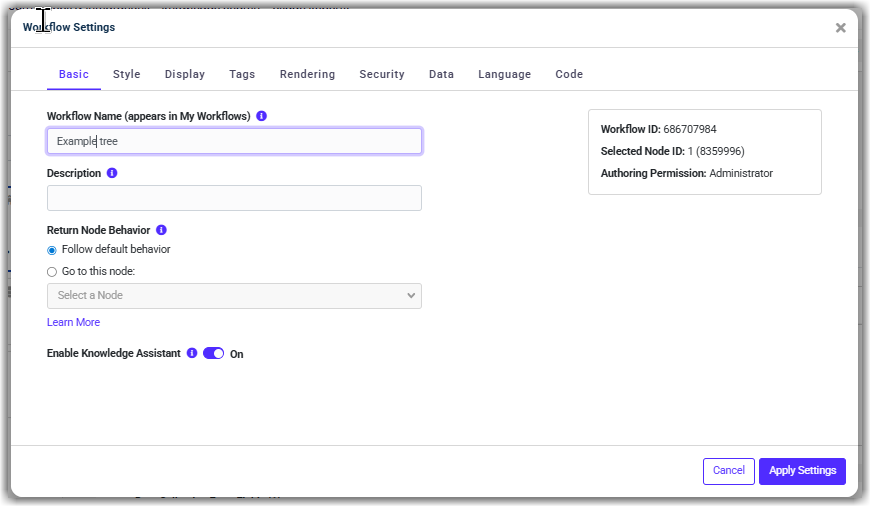The image size is (871, 507).
Task: Click info icon next to Enable Knowledge Assistant
Action: (x=192, y=353)
